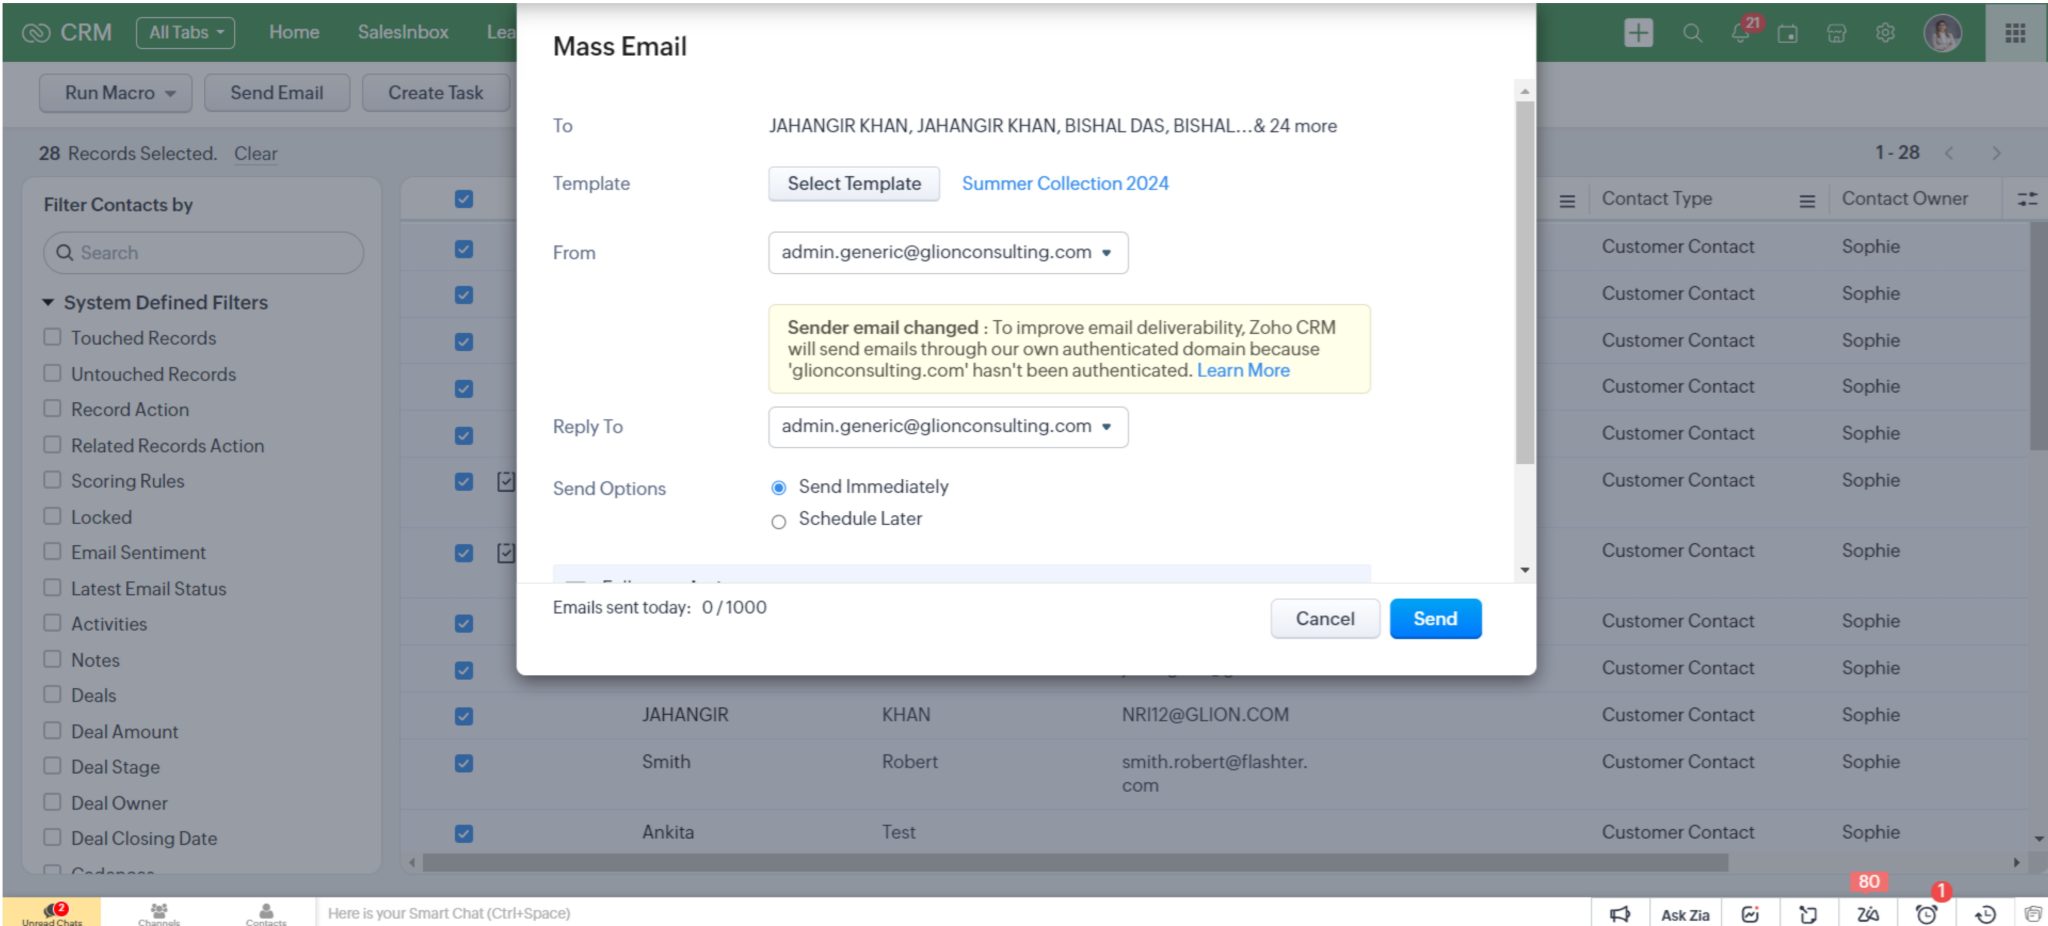Open the apps grid launcher icon
Screen dimensions: 2048x926
[2015, 33]
